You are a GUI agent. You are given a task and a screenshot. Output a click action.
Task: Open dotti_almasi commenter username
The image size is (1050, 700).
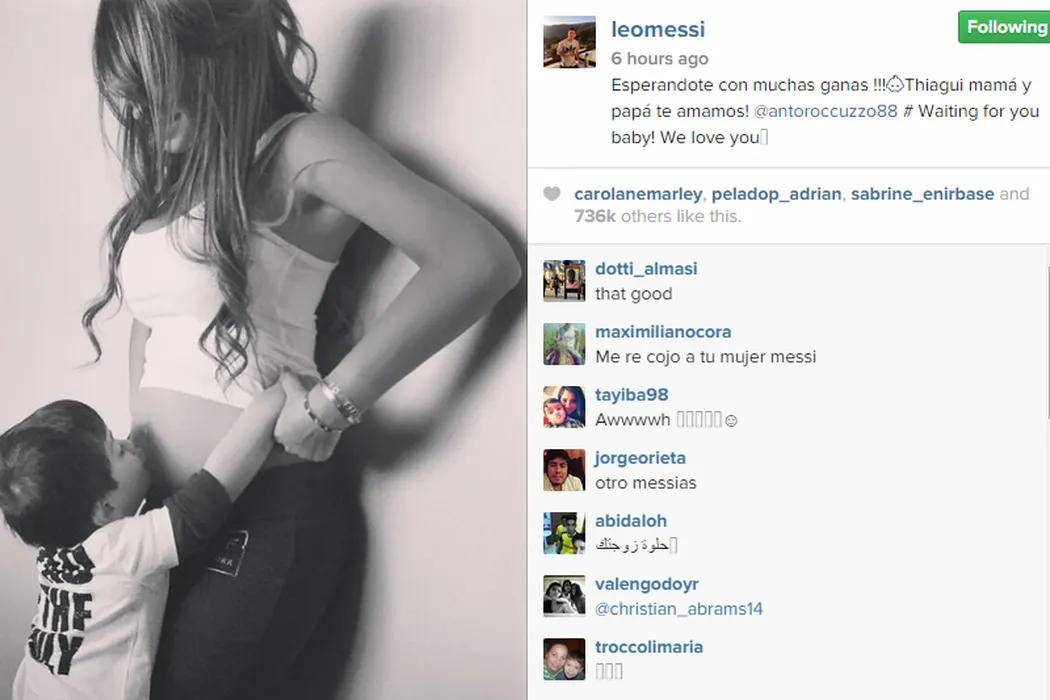click(646, 269)
